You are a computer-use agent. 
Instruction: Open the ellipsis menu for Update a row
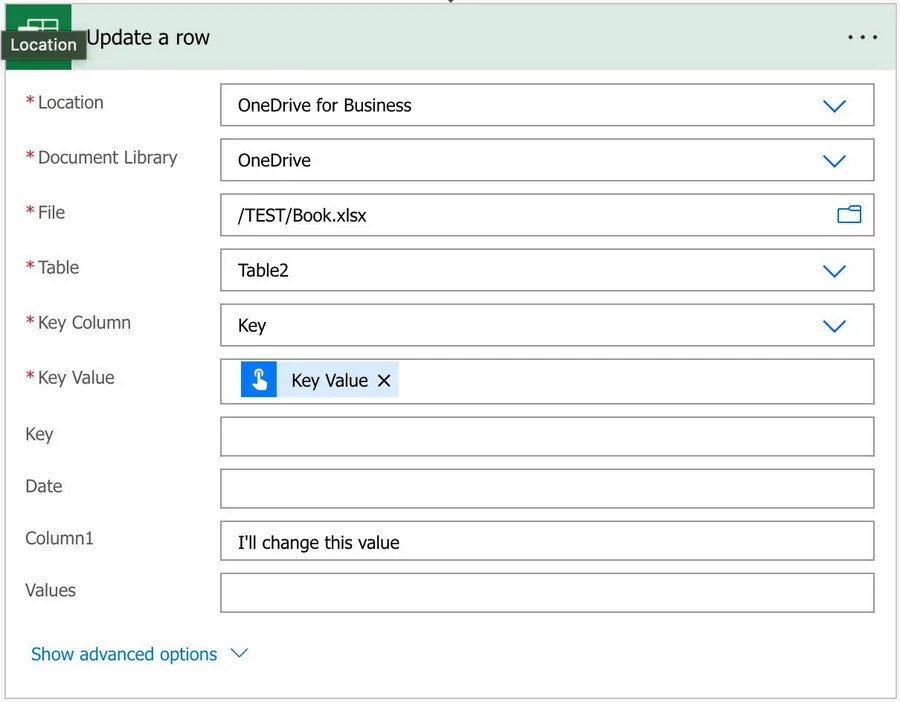coord(862,38)
